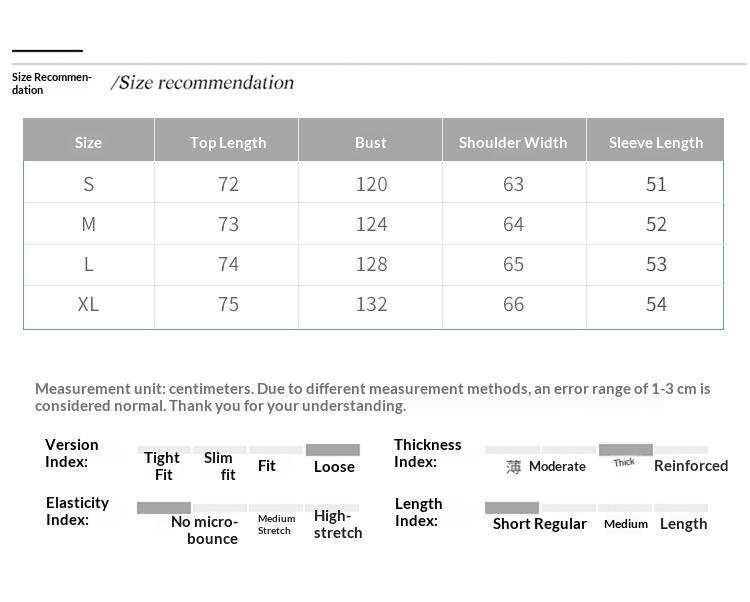The image size is (750, 602).
Task: Click the highlighted Short bar in Length Index
Action: click(x=512, y=508)
